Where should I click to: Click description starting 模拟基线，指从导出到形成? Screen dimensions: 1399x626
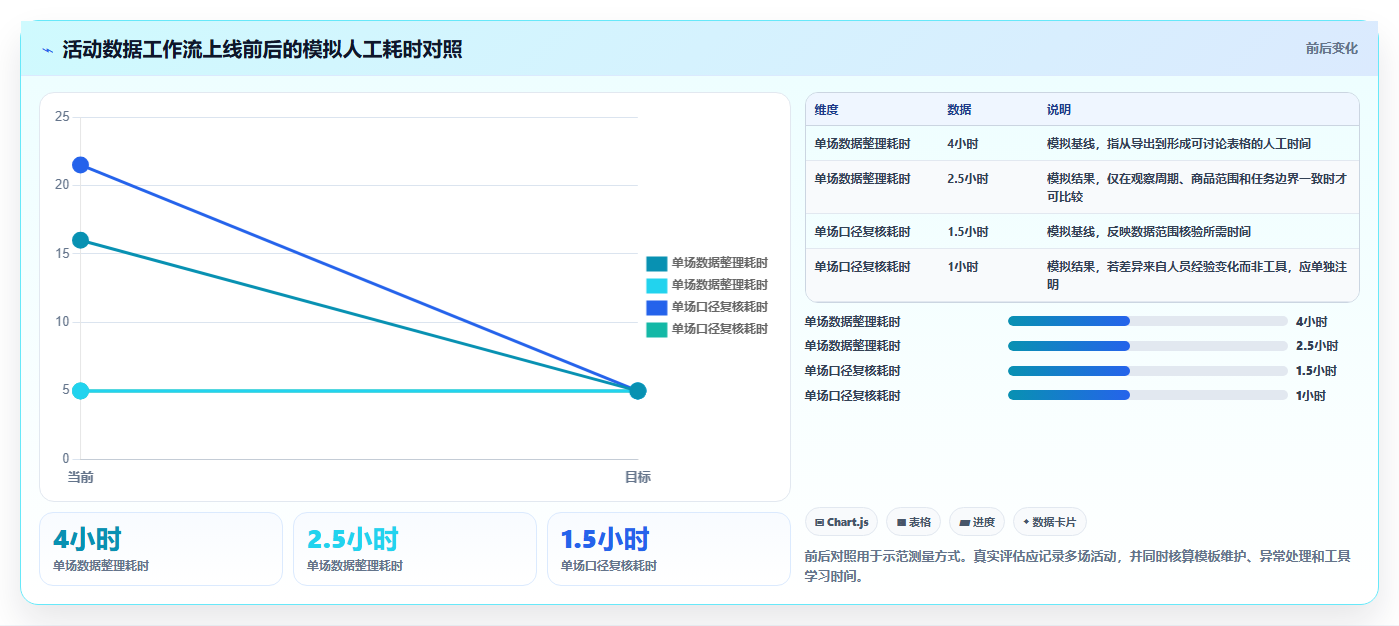coord(1179,144)
